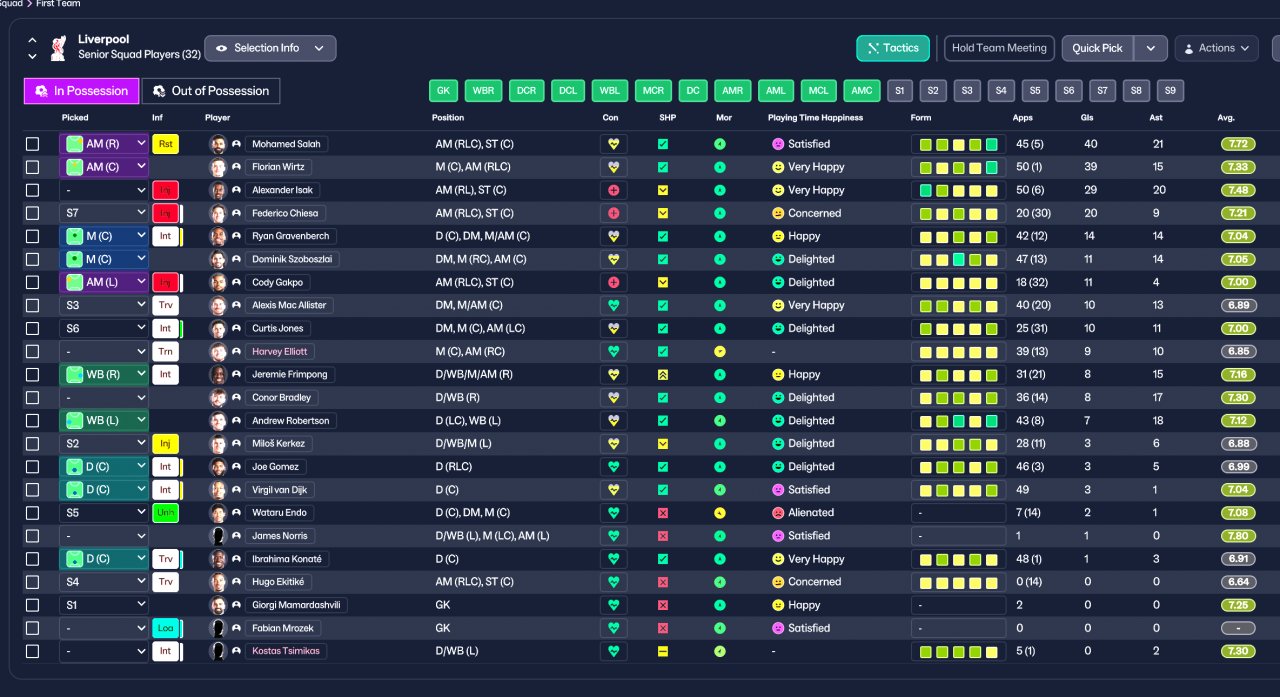Click the yellow morale icon for Harvey Elliott
Image resolution: width=1280 pixels, height=697 pixels.
point(720,351)
